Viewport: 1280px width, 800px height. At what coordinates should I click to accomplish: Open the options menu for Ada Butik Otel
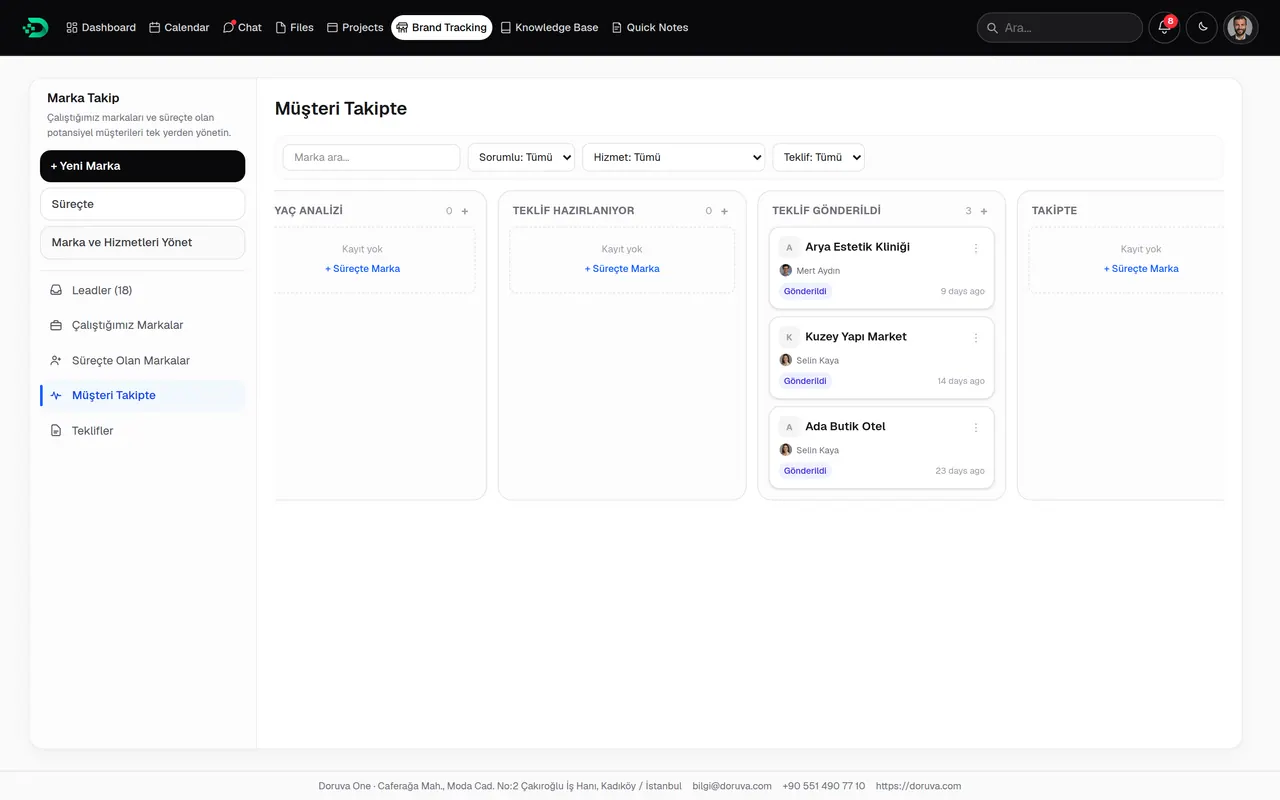(x=976, y=428)
